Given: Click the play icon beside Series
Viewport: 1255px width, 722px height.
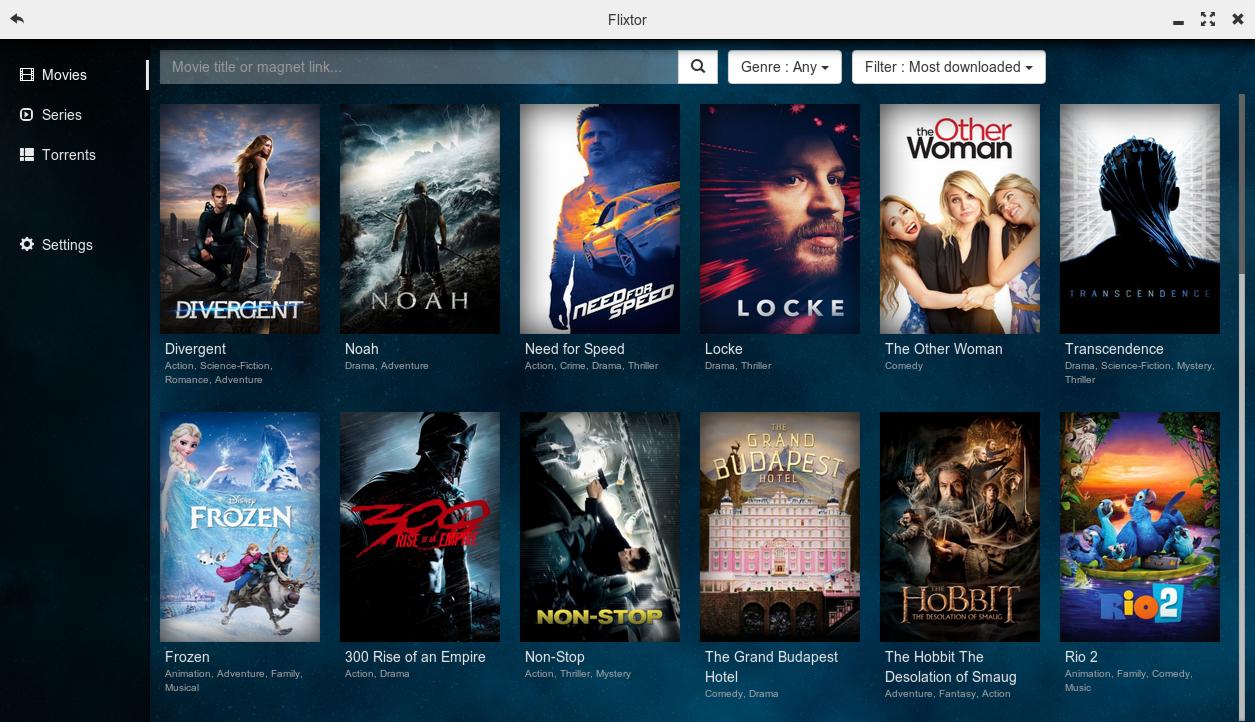Looking at the screenshot, I should [x=27, y=115].
